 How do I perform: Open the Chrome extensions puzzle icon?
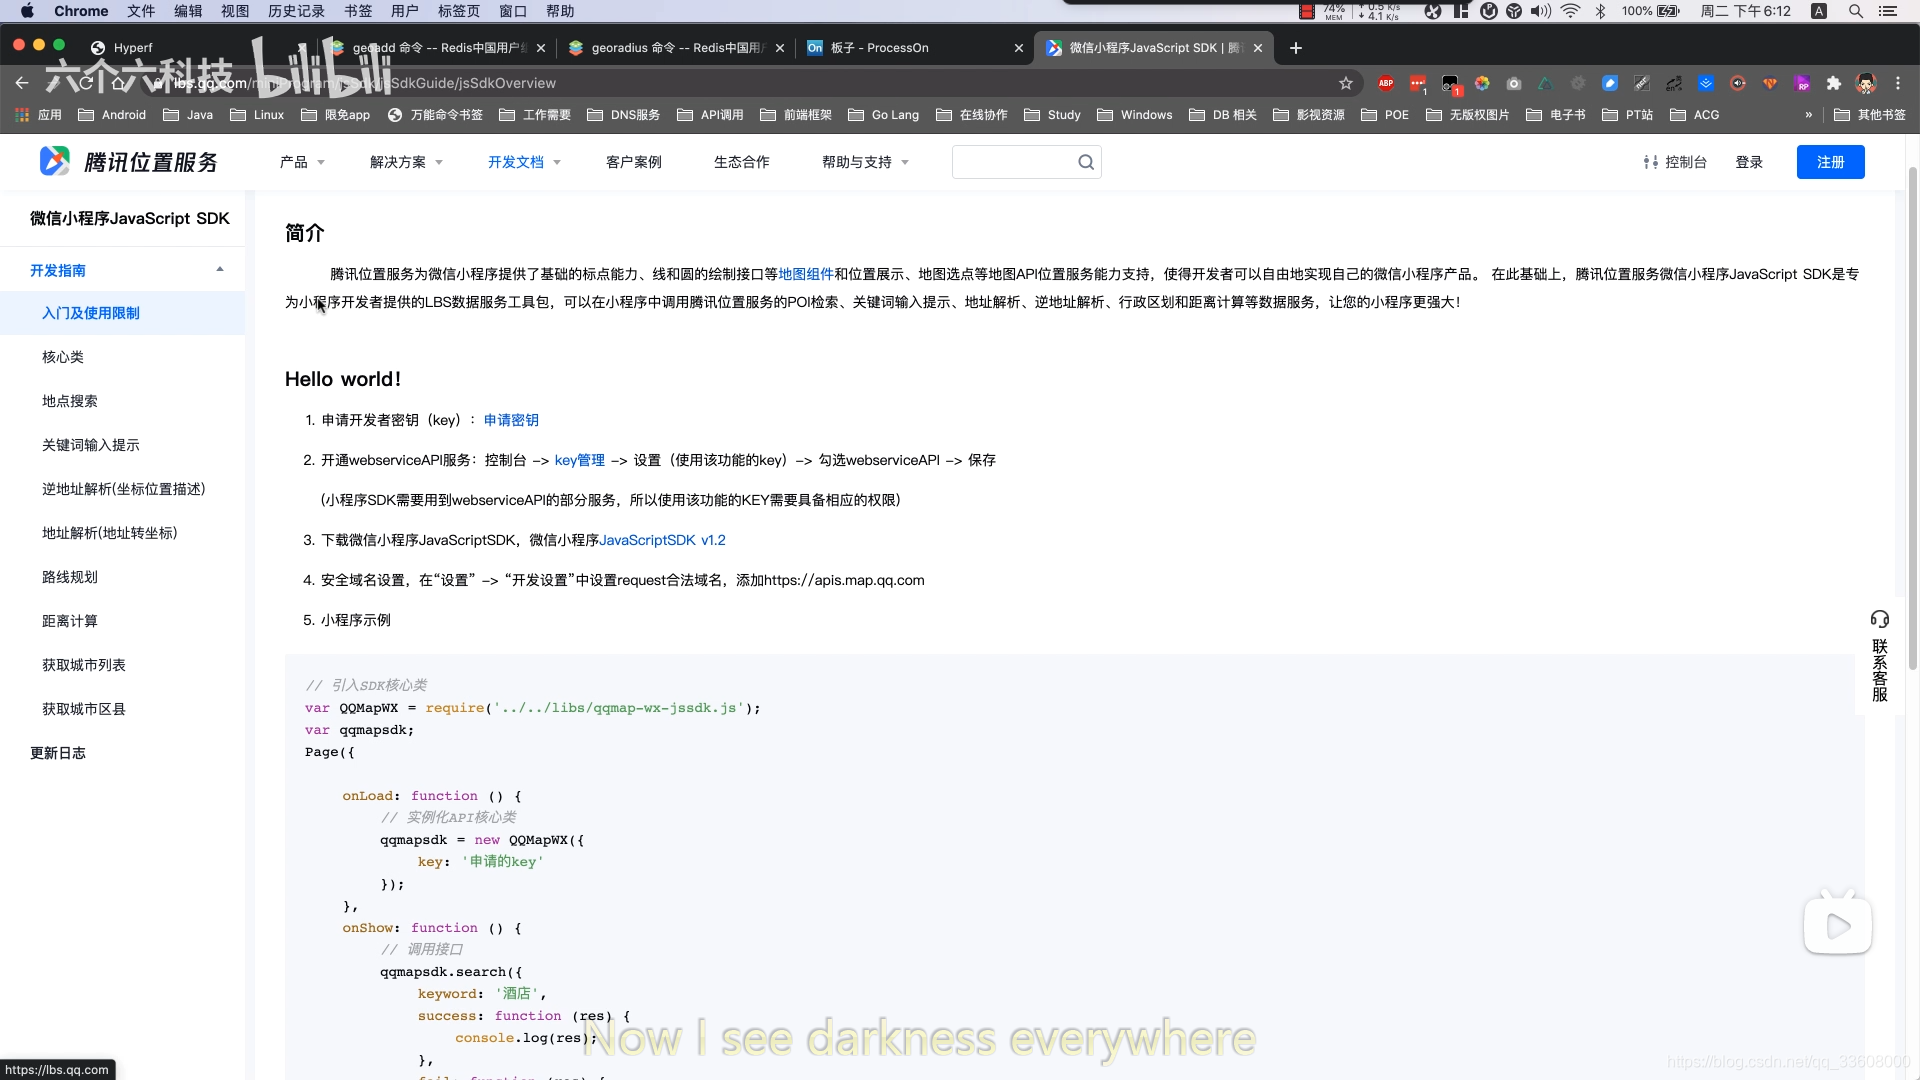tap(1833, 83)
